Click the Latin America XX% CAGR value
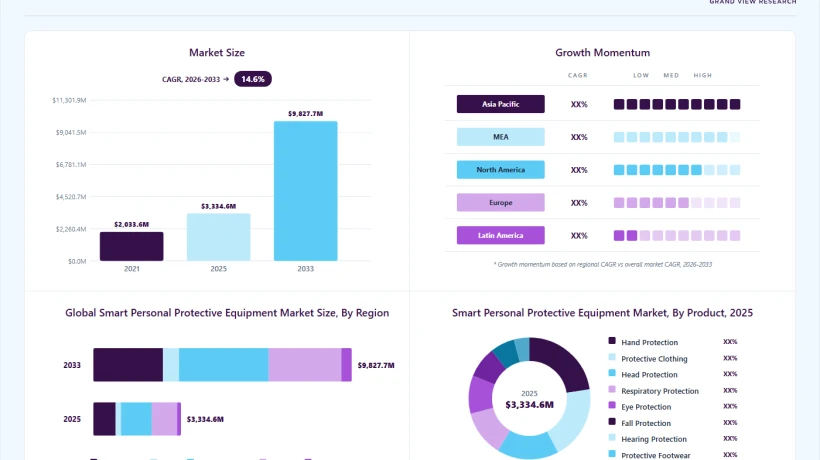 point(579,236)
